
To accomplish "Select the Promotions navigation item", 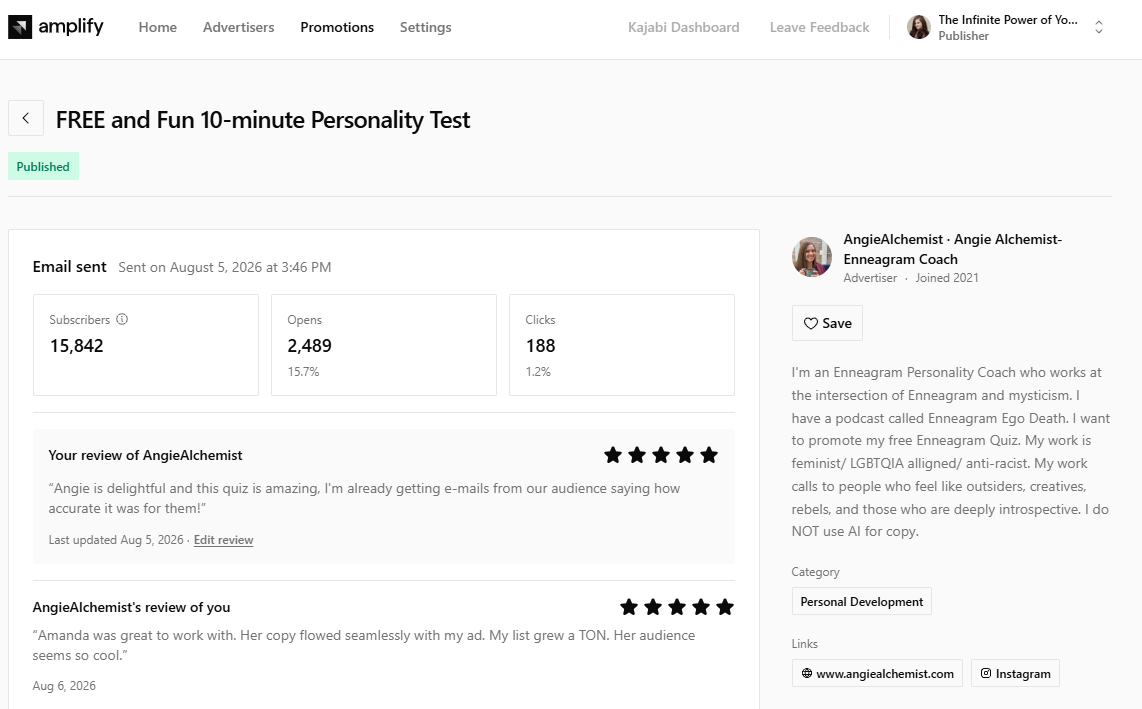I will pos(337,27).
